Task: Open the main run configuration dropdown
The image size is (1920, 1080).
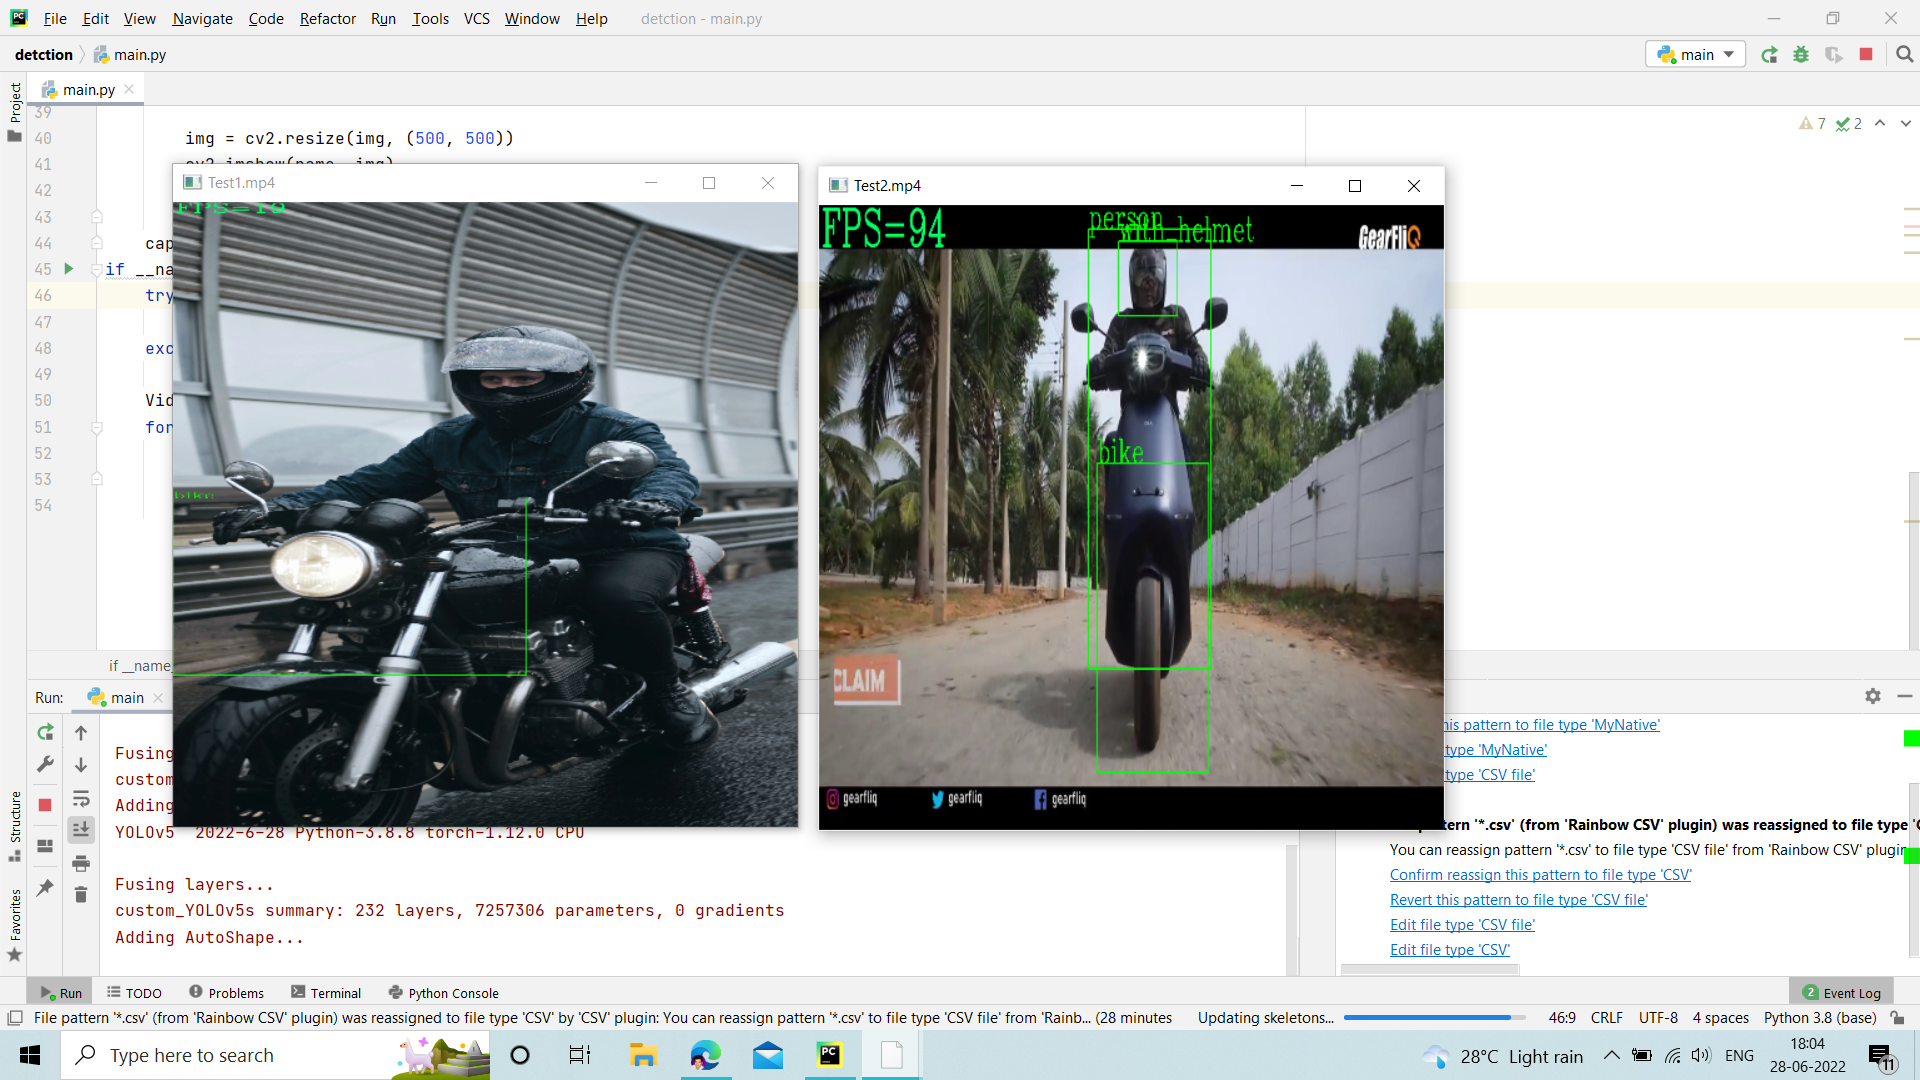Action: pos(1696,55)
